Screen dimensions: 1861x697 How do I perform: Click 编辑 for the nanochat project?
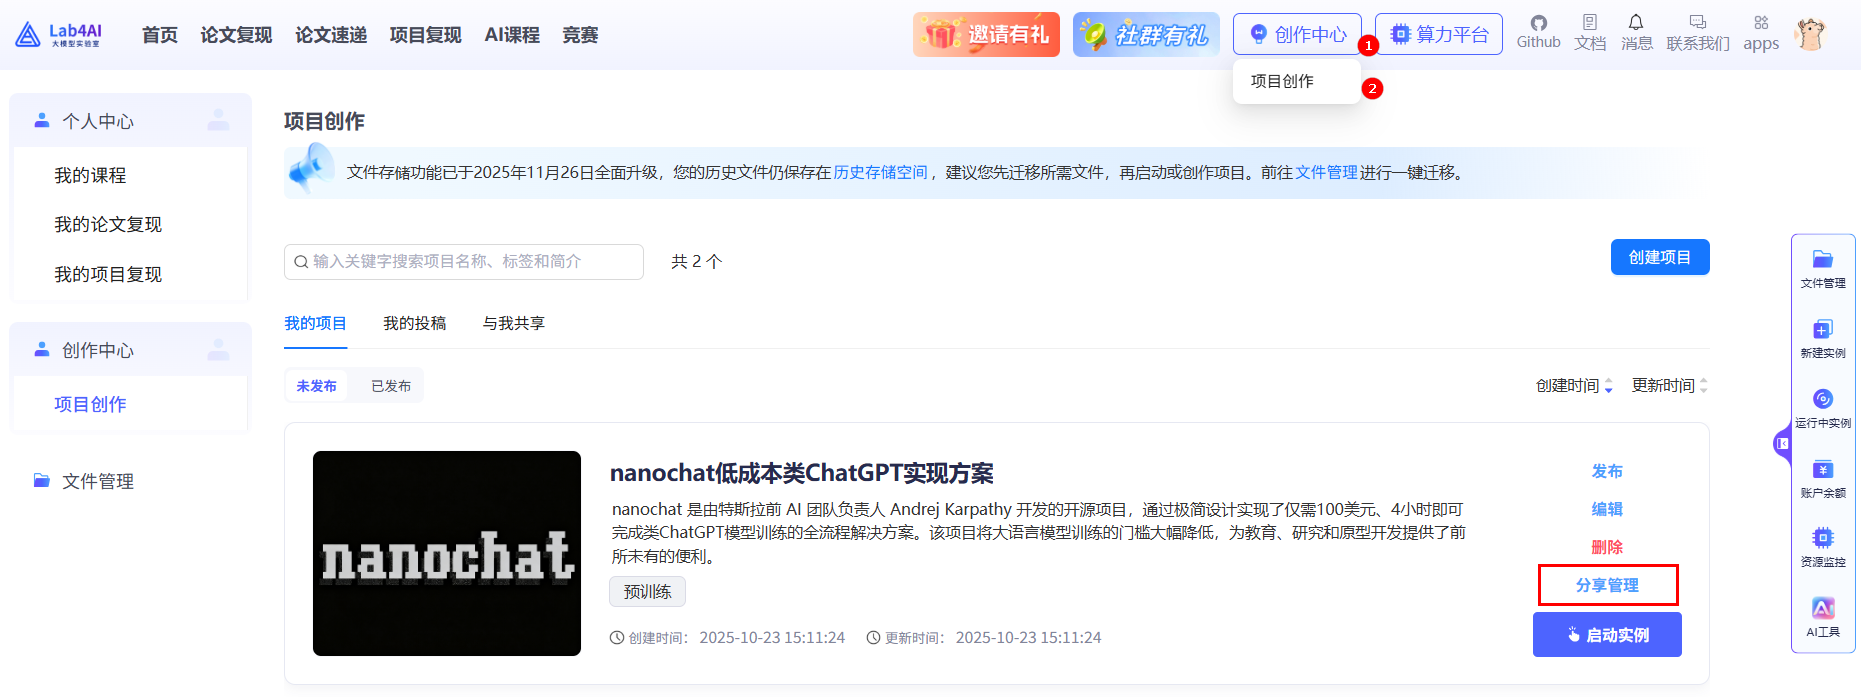click(x=1607, y=509)
